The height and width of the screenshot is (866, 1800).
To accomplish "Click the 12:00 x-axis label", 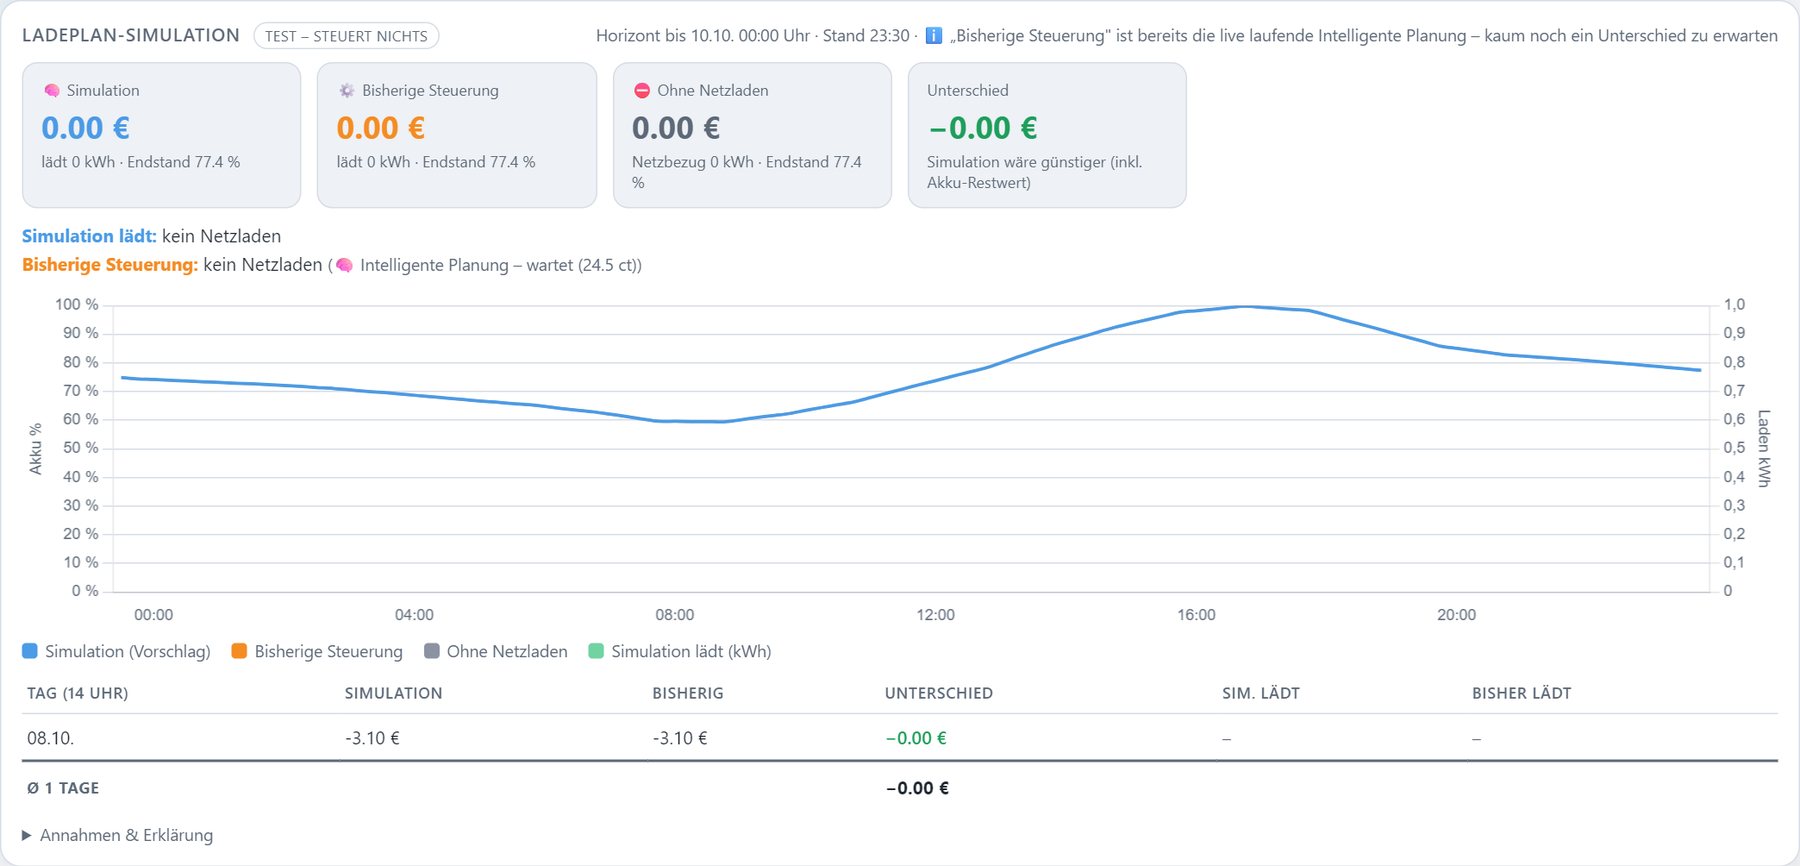I will point(936,614).
